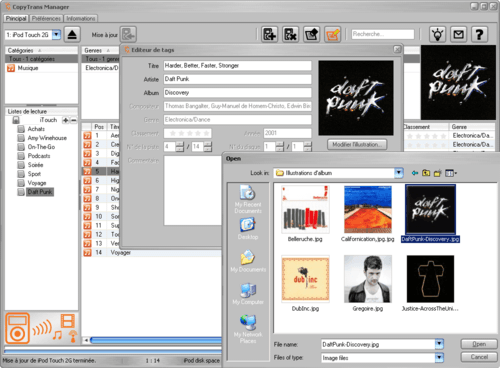
Task: Toggle the Soirée playlist checkbox
Action: pyautogui.click(x=21, y=165)
